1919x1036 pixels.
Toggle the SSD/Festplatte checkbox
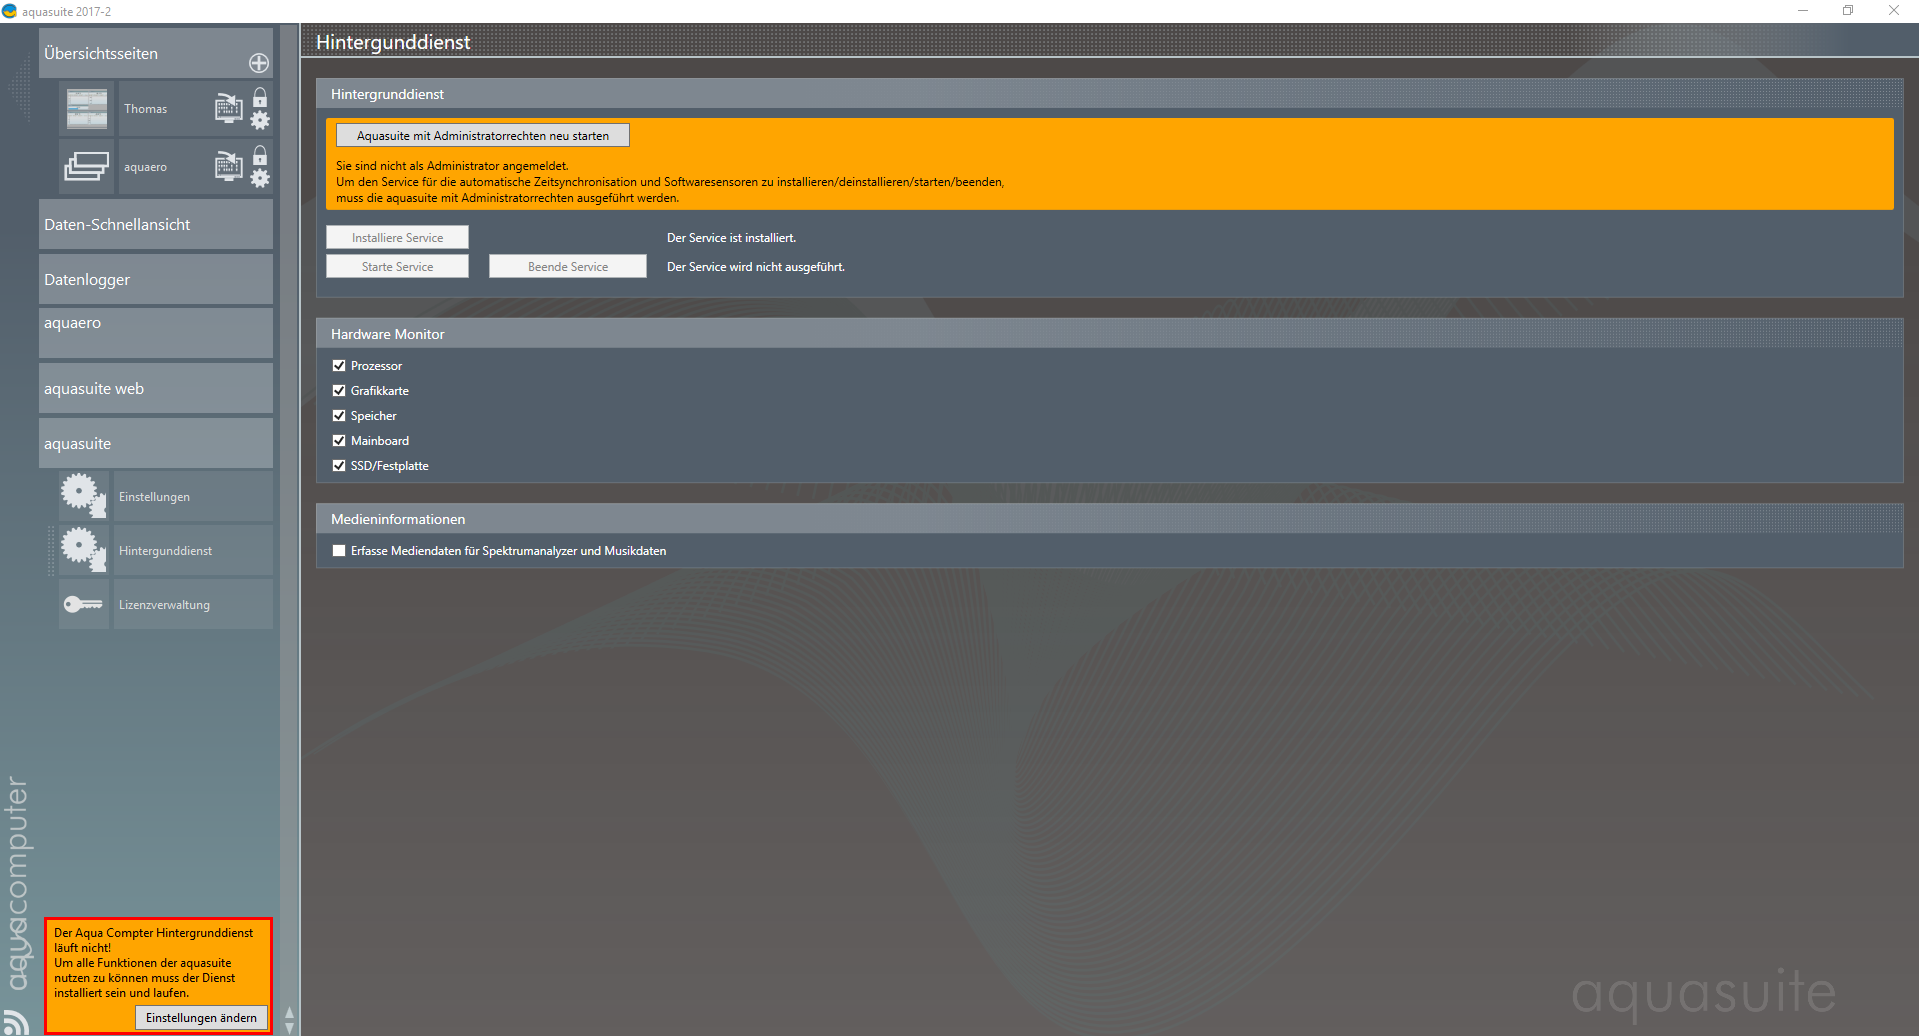pos(339,466)
